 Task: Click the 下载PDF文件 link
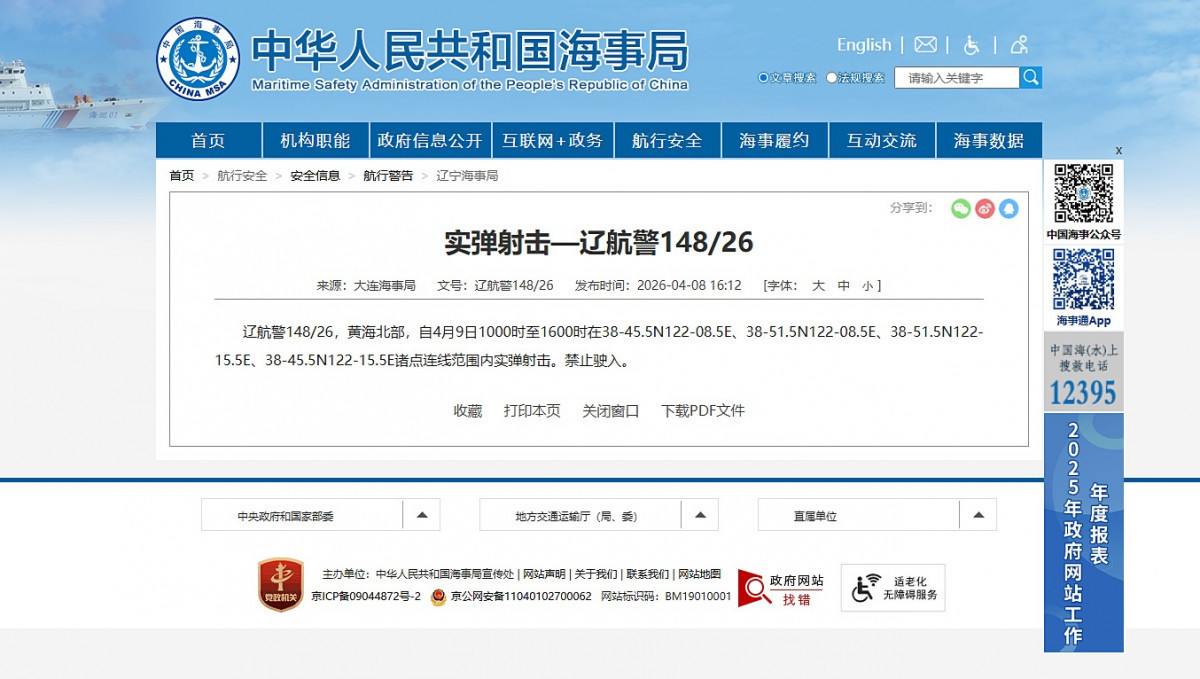pyautogui.click(x=702, y=410)
